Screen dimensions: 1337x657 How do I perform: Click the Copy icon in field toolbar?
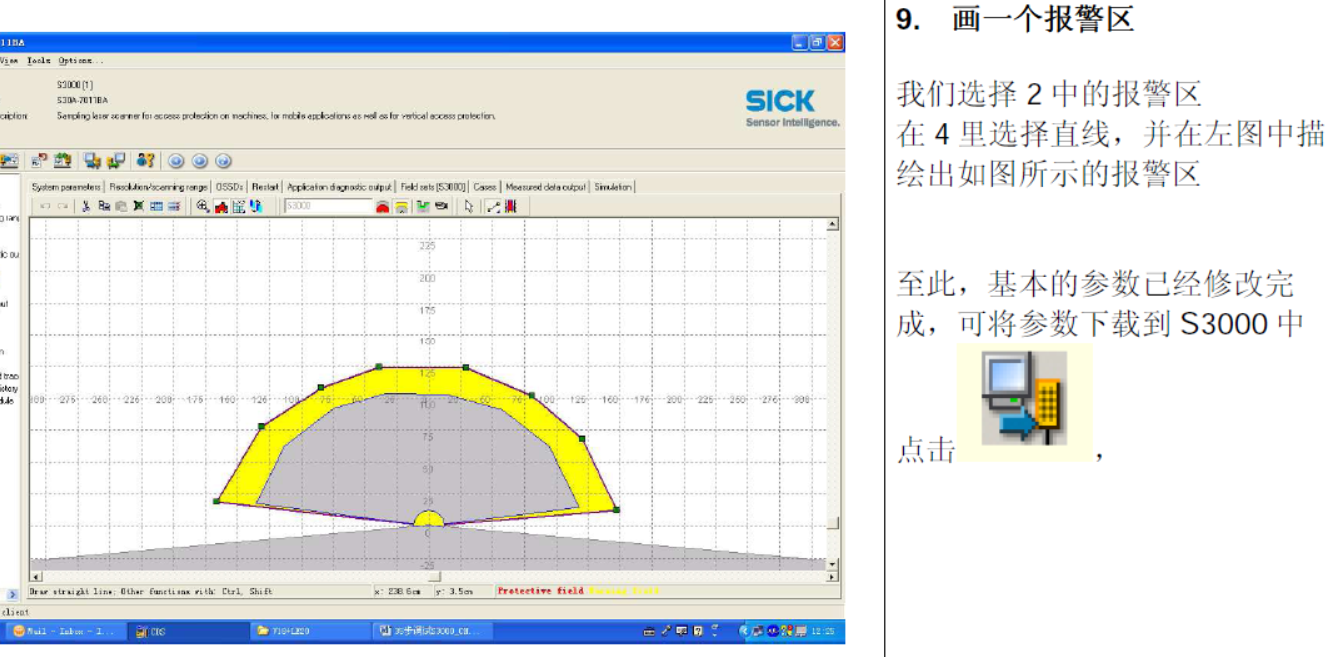[x=104, y=206]
